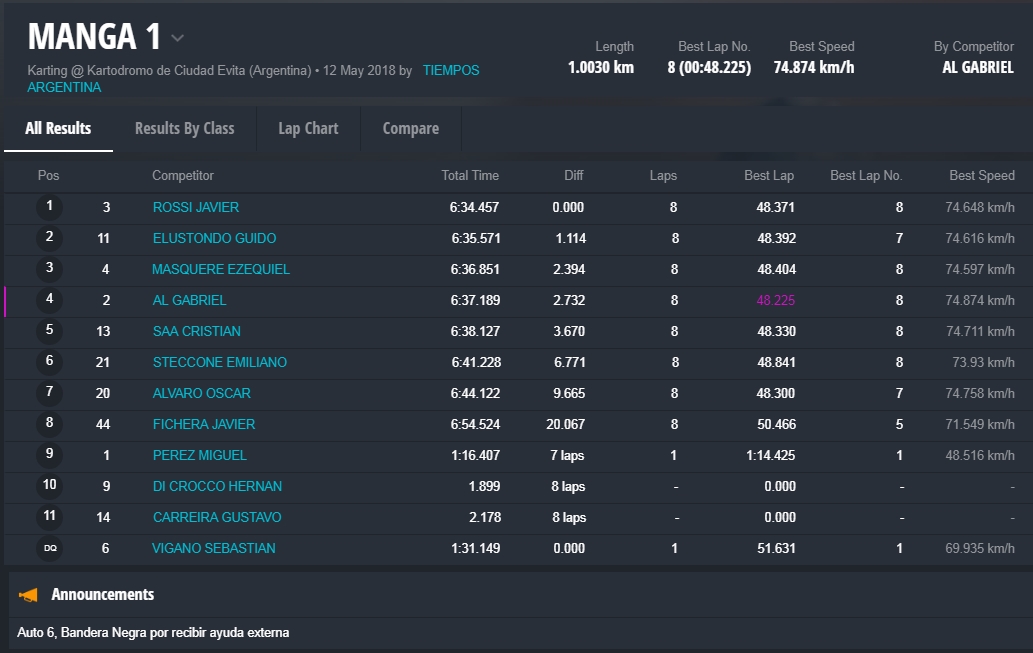This screenshot has height=653, width=1033.
Task: Click the Total Time column header
Action: tap(470, 175)
